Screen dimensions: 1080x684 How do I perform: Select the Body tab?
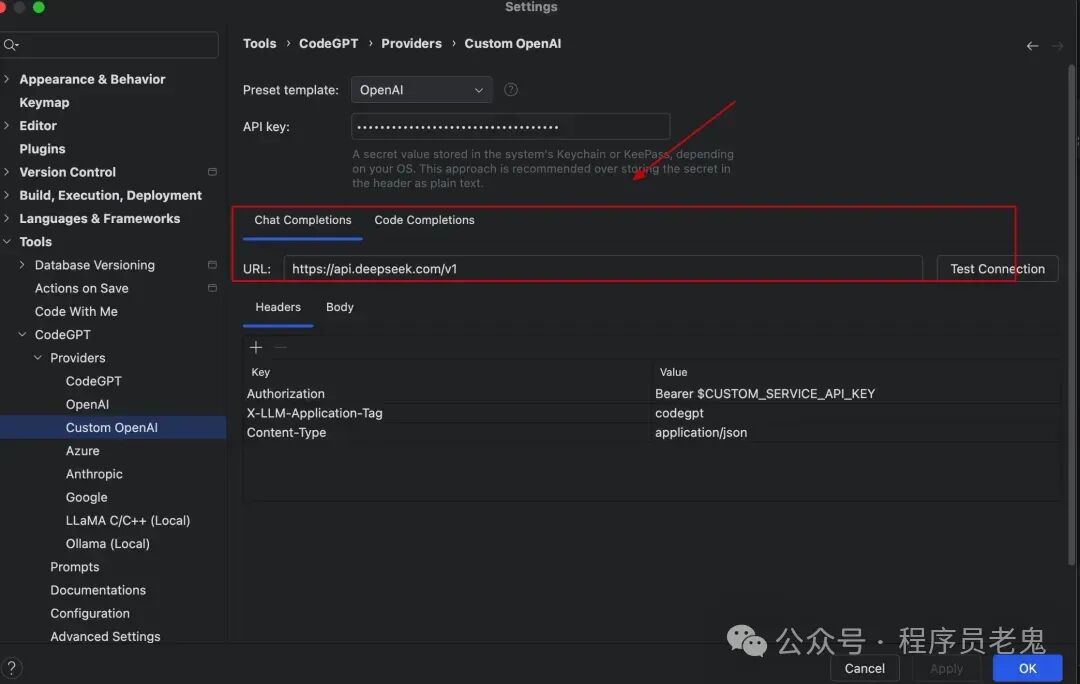click(x=340, y=307)
